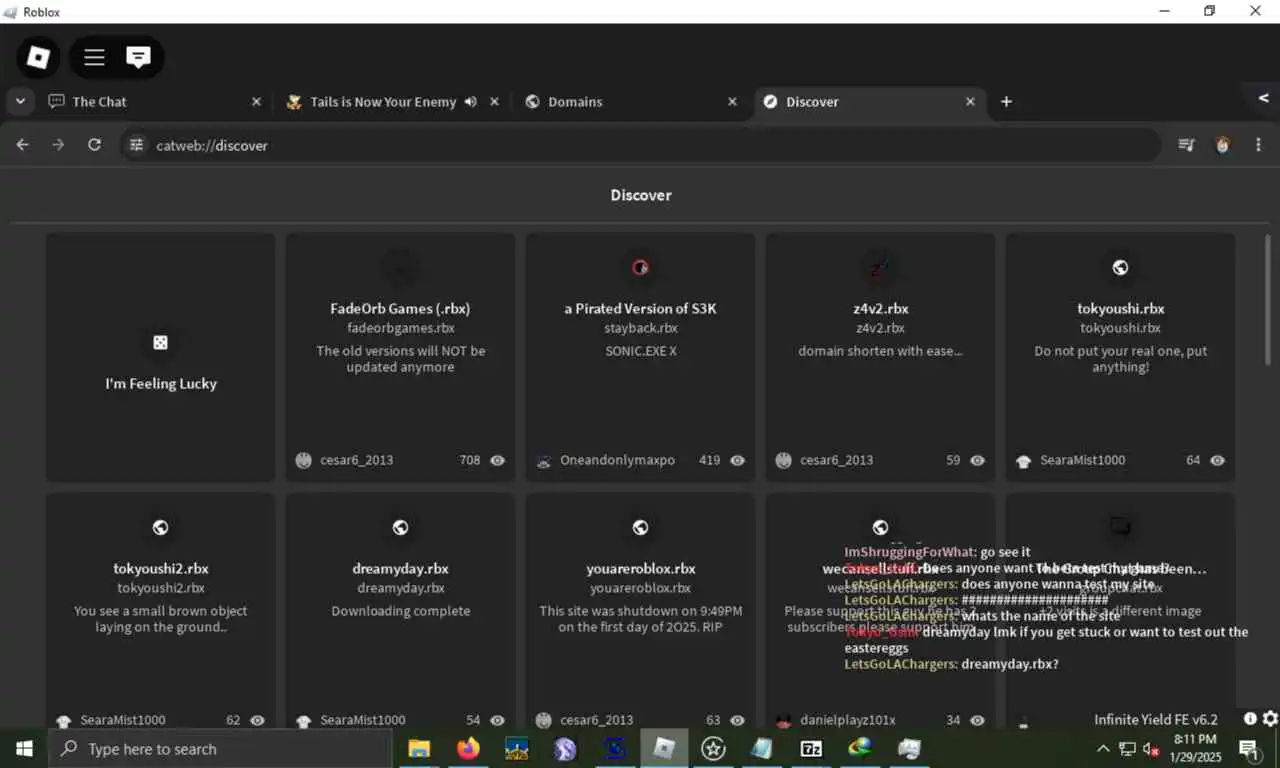Open Infinite Yield info icon

coord(1250,718)
